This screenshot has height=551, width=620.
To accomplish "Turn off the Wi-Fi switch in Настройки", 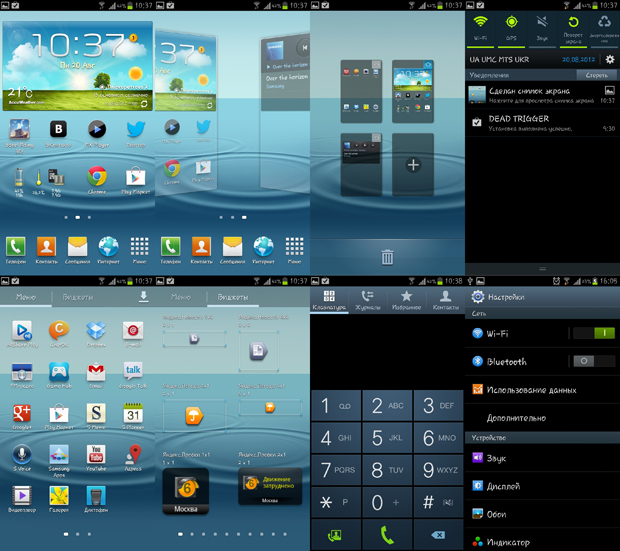I will 594,333.
